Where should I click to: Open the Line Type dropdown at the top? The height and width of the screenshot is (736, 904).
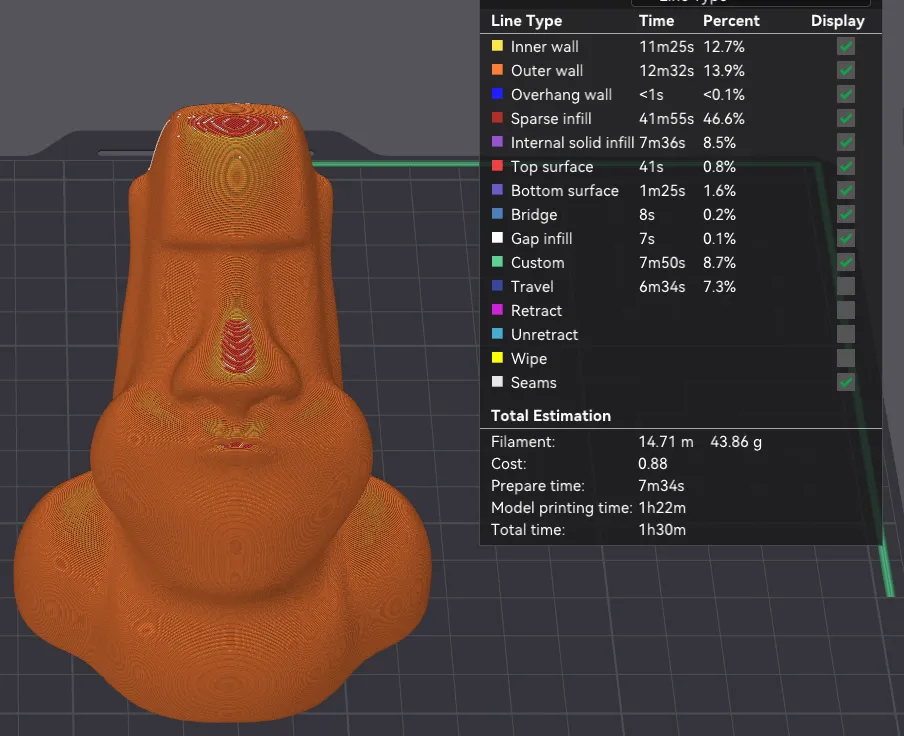tap(747, 4)
